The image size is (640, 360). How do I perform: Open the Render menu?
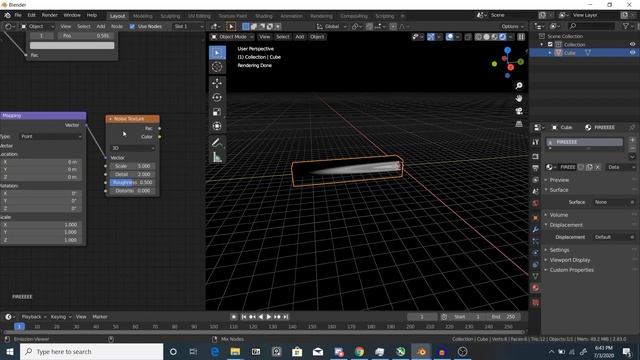pyautogui.click(x=50, y=15)
